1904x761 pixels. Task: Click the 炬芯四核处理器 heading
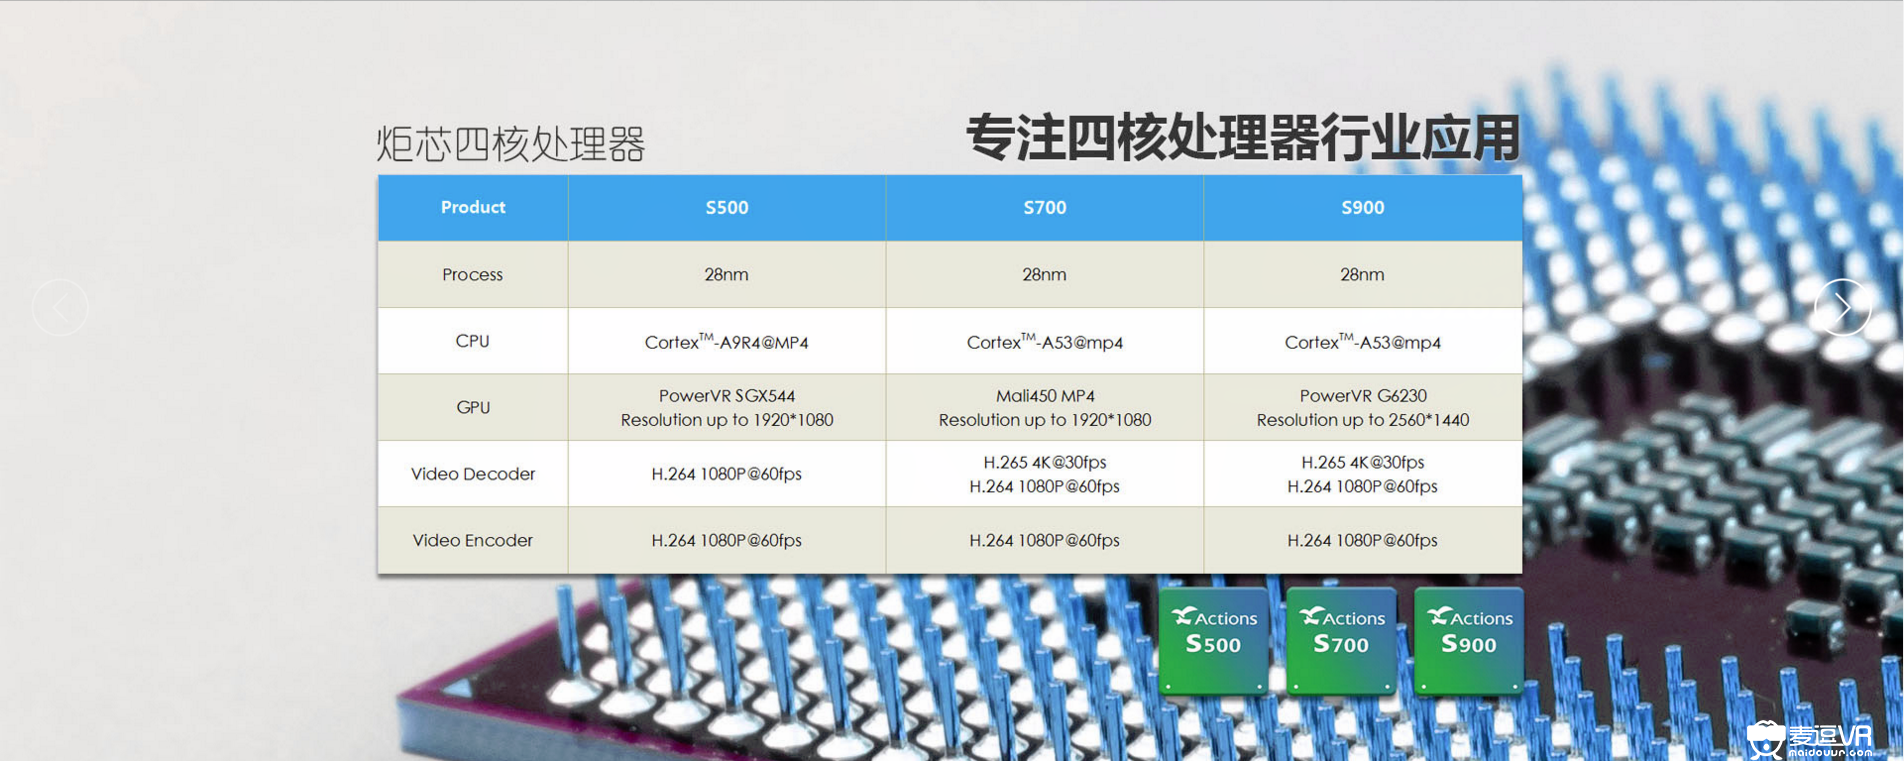(x=511, y=144)
